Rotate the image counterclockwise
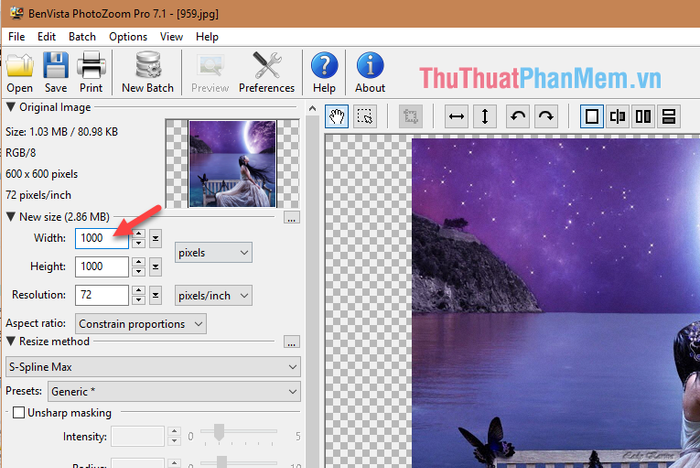 coord(518,117)
